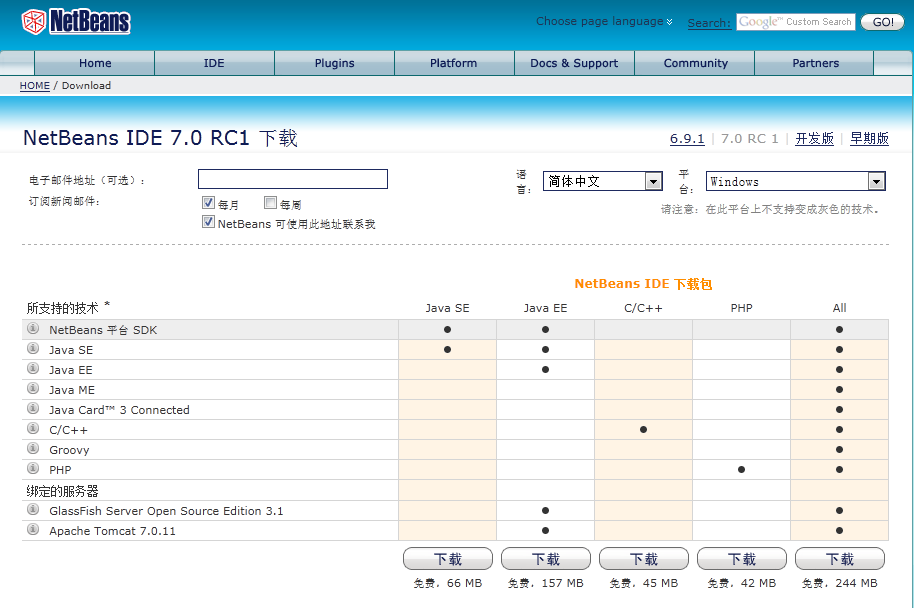Open info icon for GlassFish Server row
Screen dimensions: 914x608
pyautogui.click(x=33, y=509)
